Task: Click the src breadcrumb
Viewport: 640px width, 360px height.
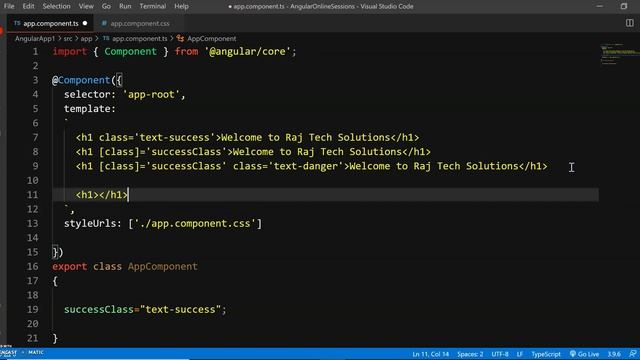Action: (68, 38)
